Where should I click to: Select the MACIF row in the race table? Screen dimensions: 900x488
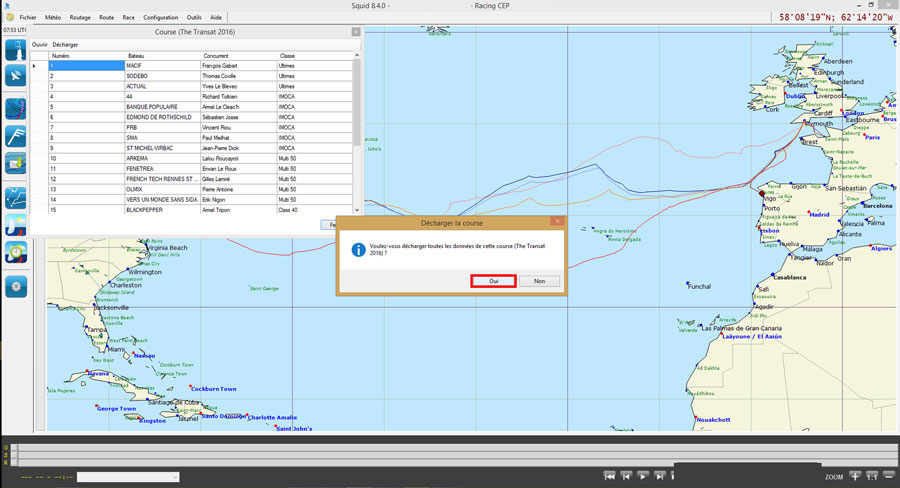160,66
